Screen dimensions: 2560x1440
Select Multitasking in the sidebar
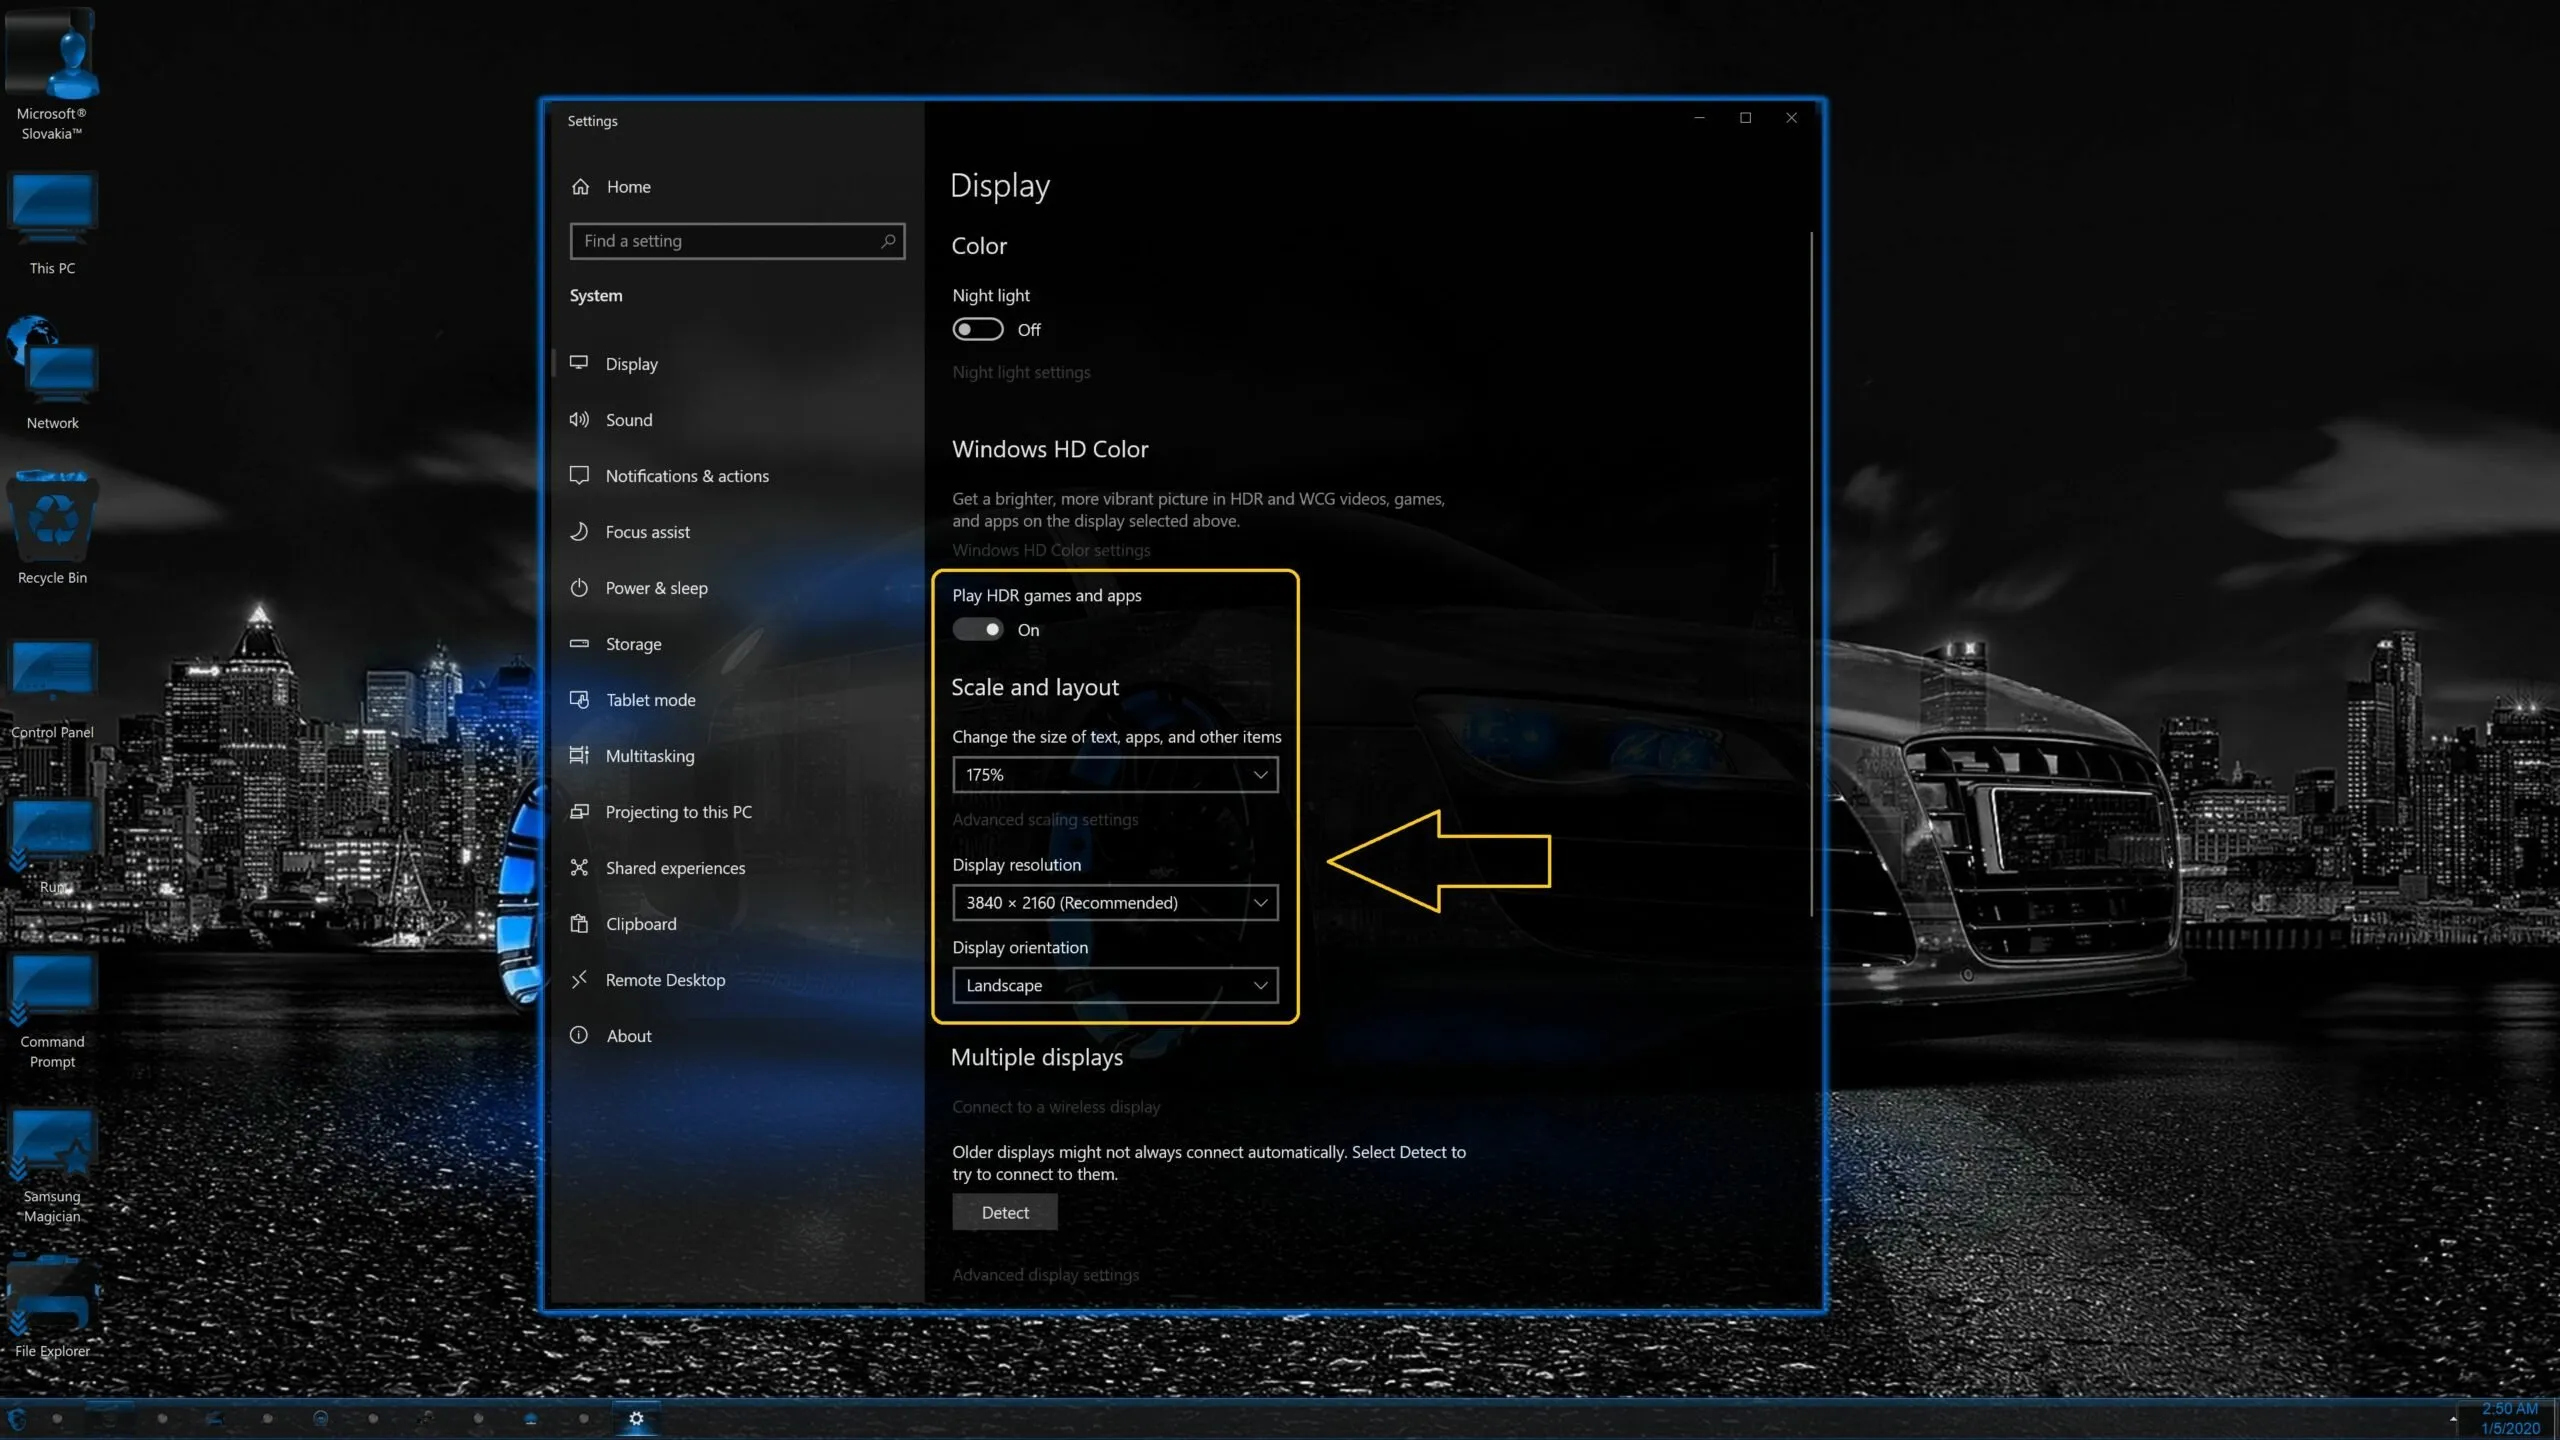[649, 756]
